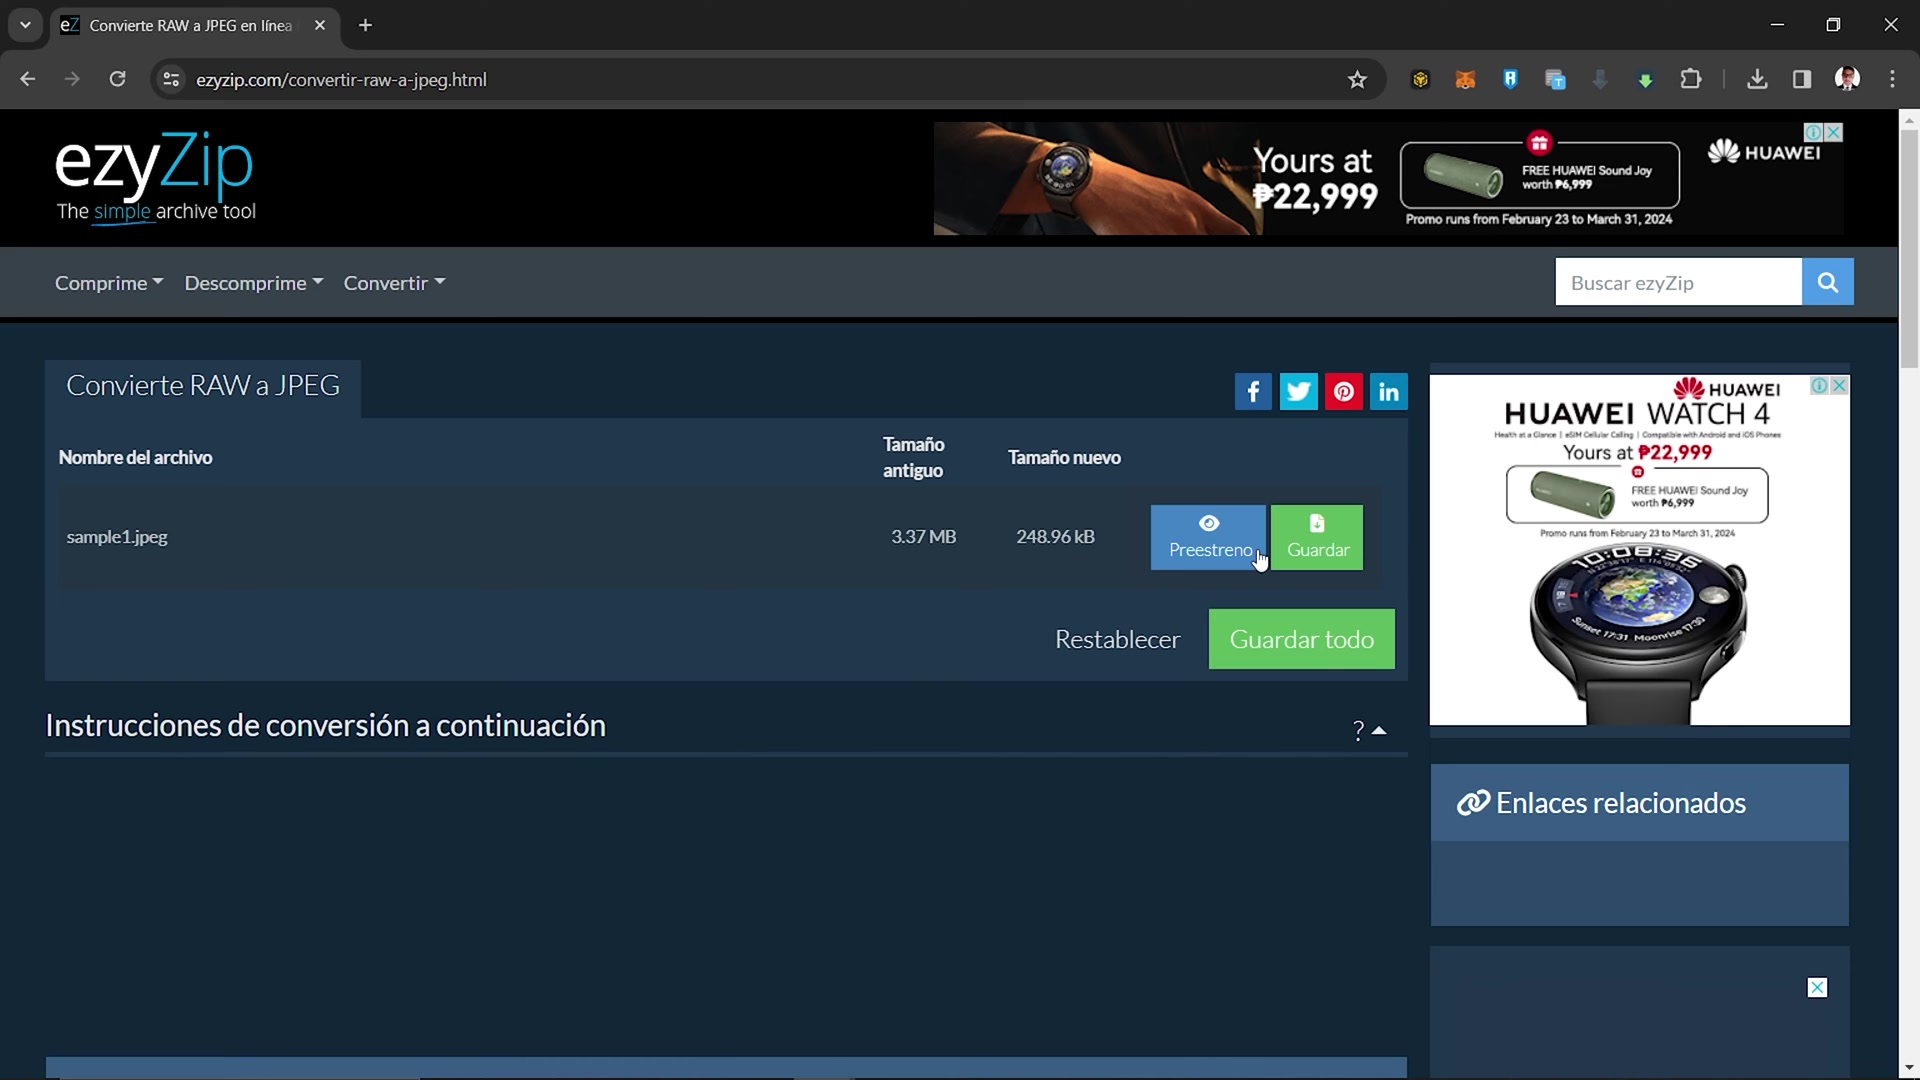Screen dimensions: 1920x1080
Task: Click the Instrucciones de conversión heading
Action: 325,726
